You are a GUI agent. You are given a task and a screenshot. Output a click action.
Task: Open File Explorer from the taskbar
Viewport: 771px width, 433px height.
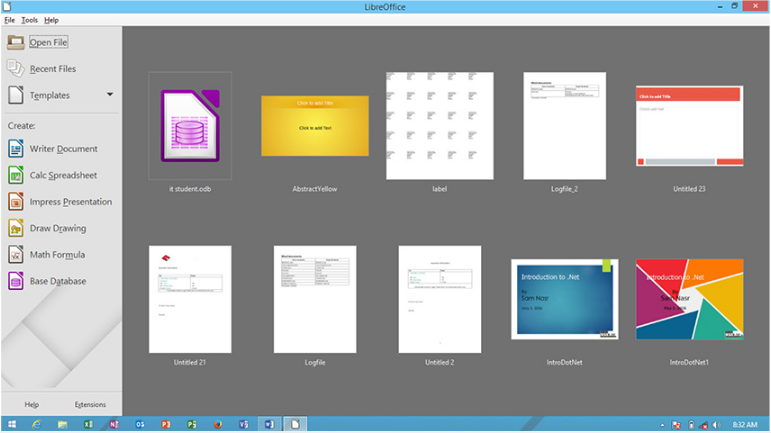[x=62, y=424]
